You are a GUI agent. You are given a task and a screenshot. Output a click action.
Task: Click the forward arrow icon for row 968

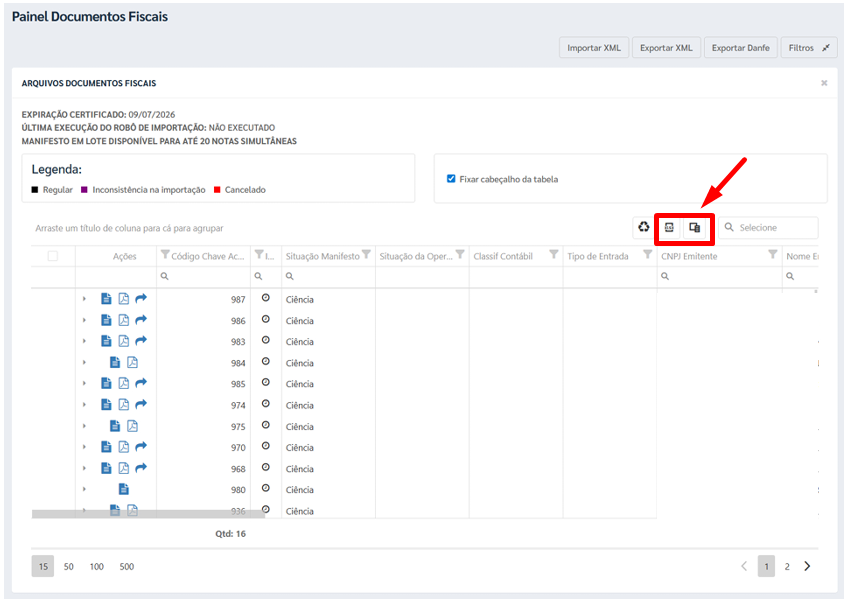point(141,468)
